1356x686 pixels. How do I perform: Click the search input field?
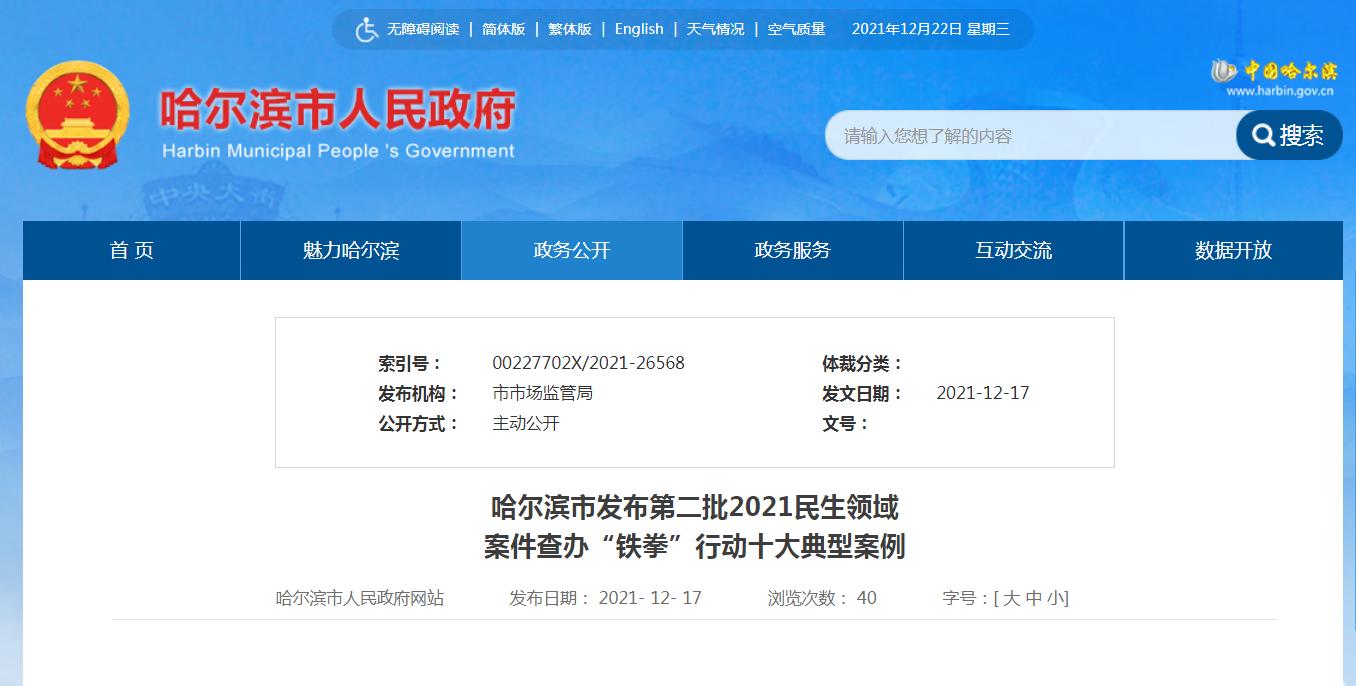1030,135
